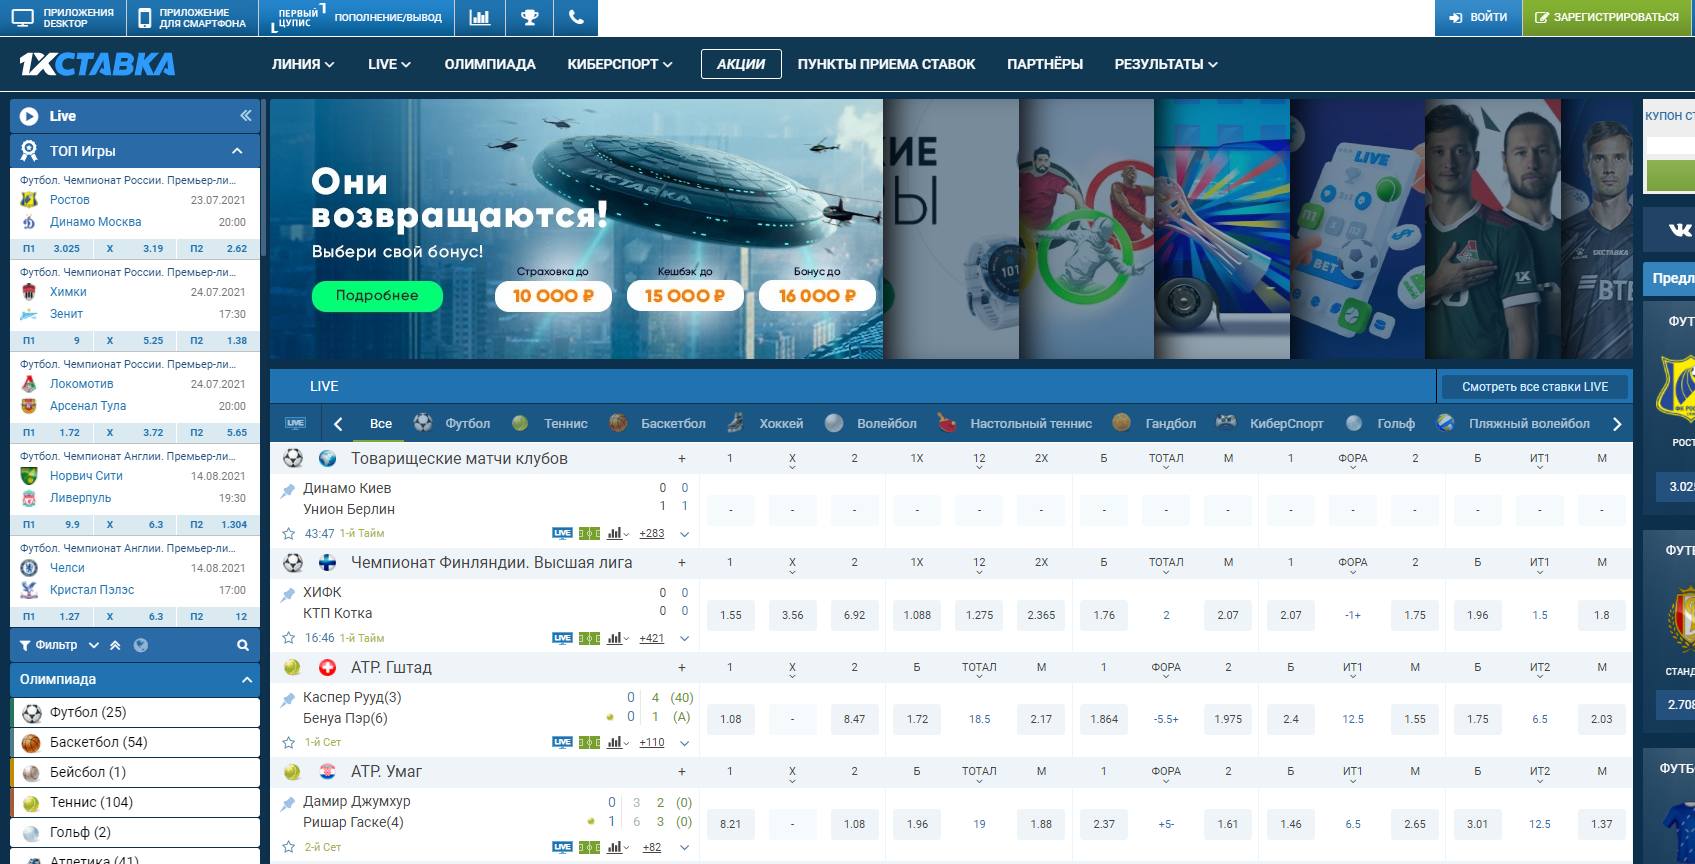Click the LIVE monitor icon left of sports tabs
Viewport: 1695px width, 864px height.
[295, 423]
